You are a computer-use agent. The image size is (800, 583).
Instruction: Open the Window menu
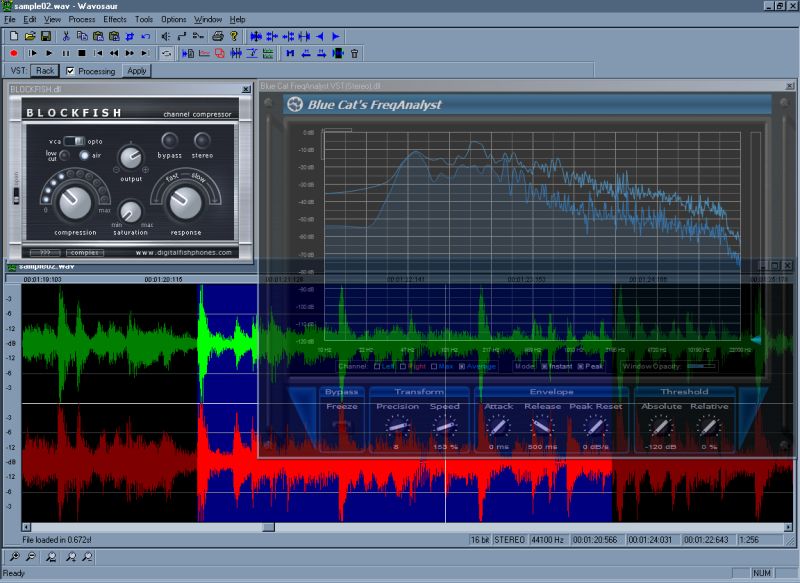click(x=208, y=19)
